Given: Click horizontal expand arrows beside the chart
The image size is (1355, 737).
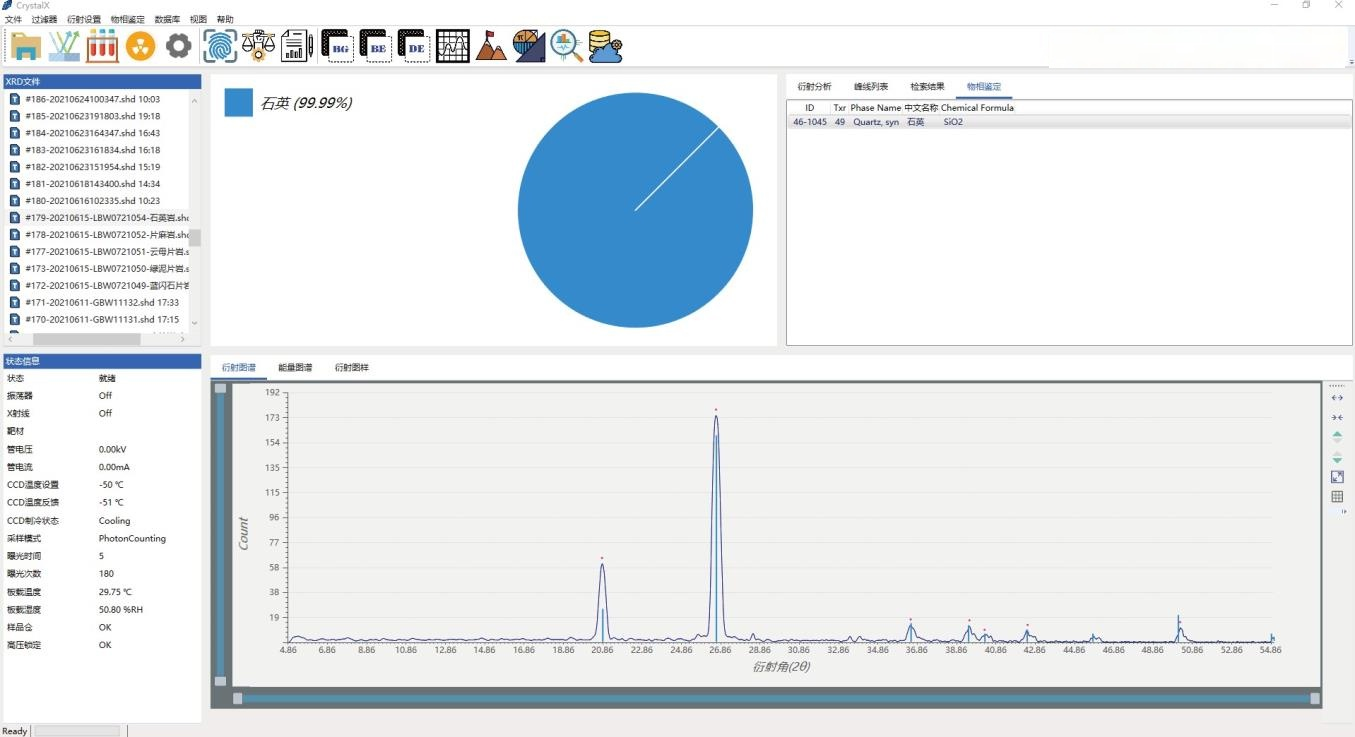Looking at the screenshot, I should [x=1337, y=398].
